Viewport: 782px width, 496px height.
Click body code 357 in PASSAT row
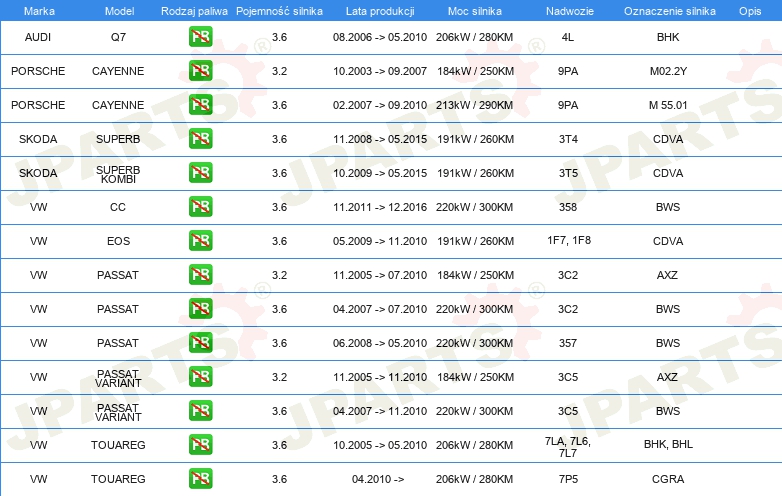click(568, 343)
